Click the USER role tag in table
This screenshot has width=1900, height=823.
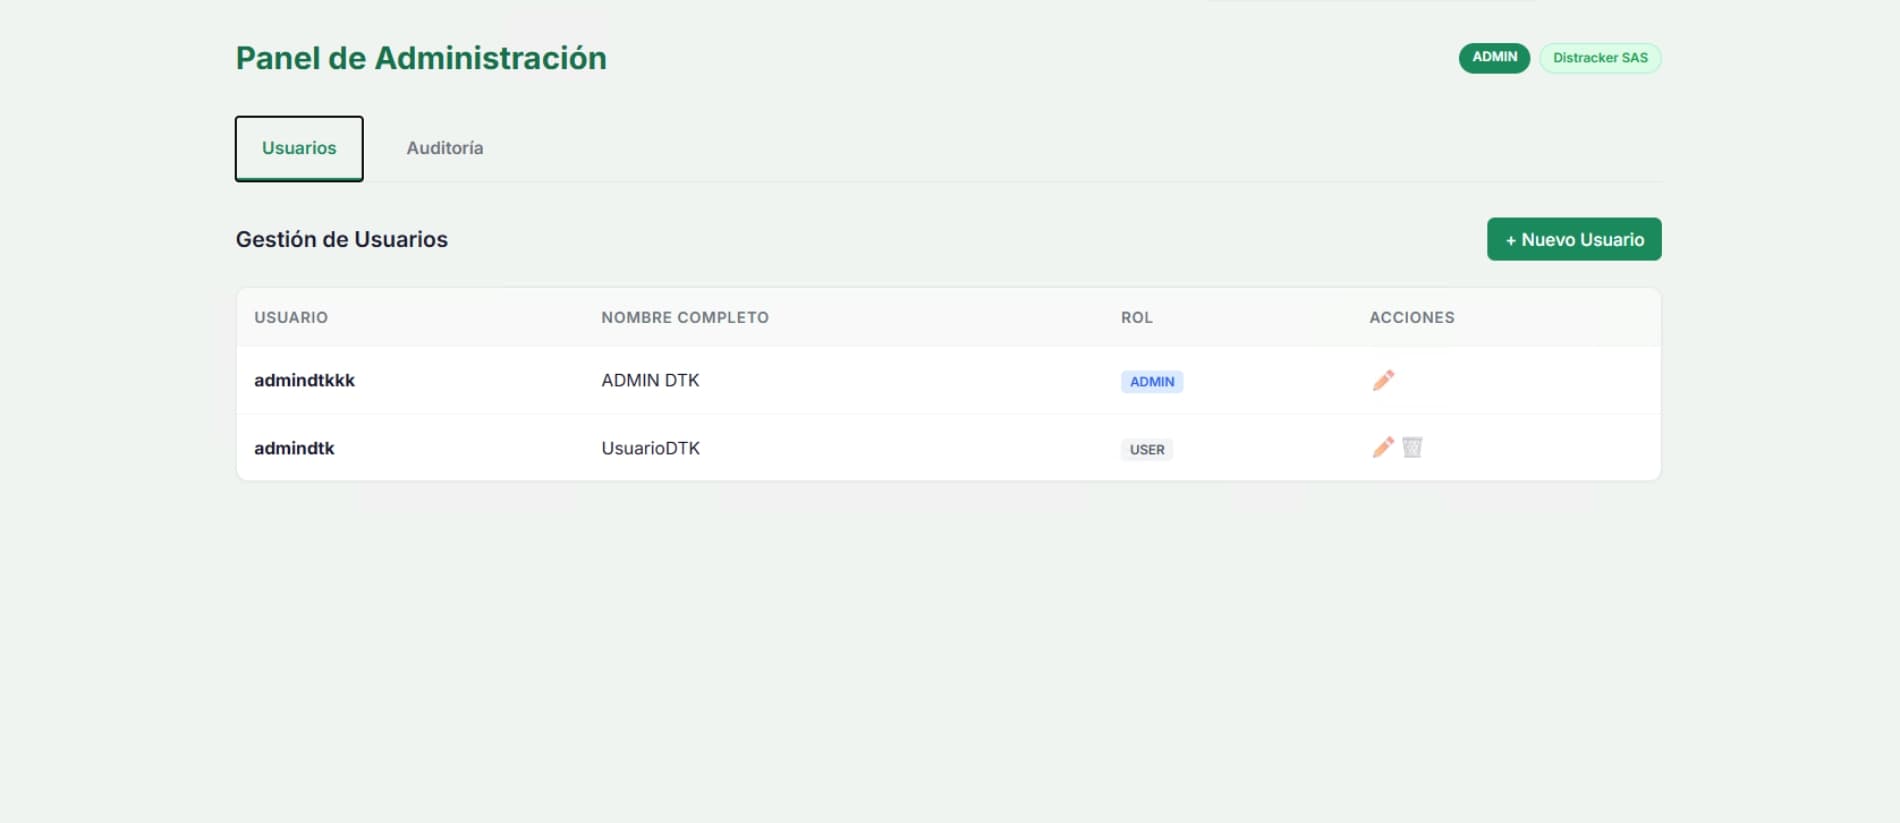(x=1147, y=449)
